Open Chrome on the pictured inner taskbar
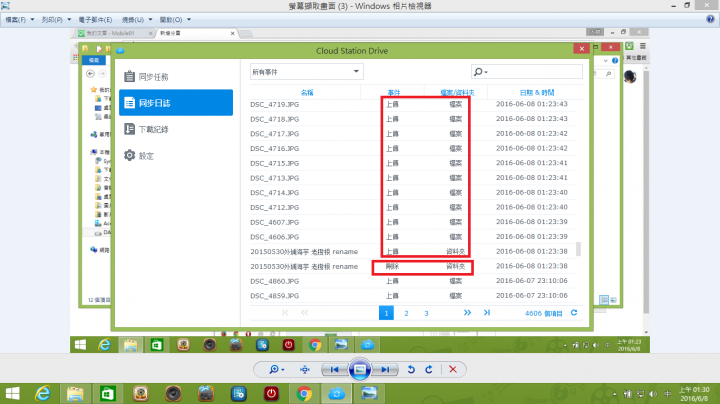 coord(315,345)
